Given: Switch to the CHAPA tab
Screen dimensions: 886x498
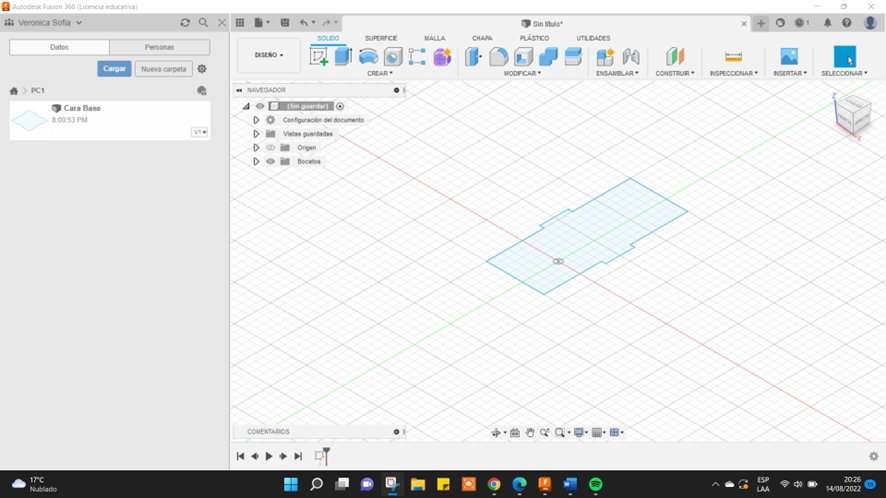Looking at the screenshot, I should (x=482, y=38).
